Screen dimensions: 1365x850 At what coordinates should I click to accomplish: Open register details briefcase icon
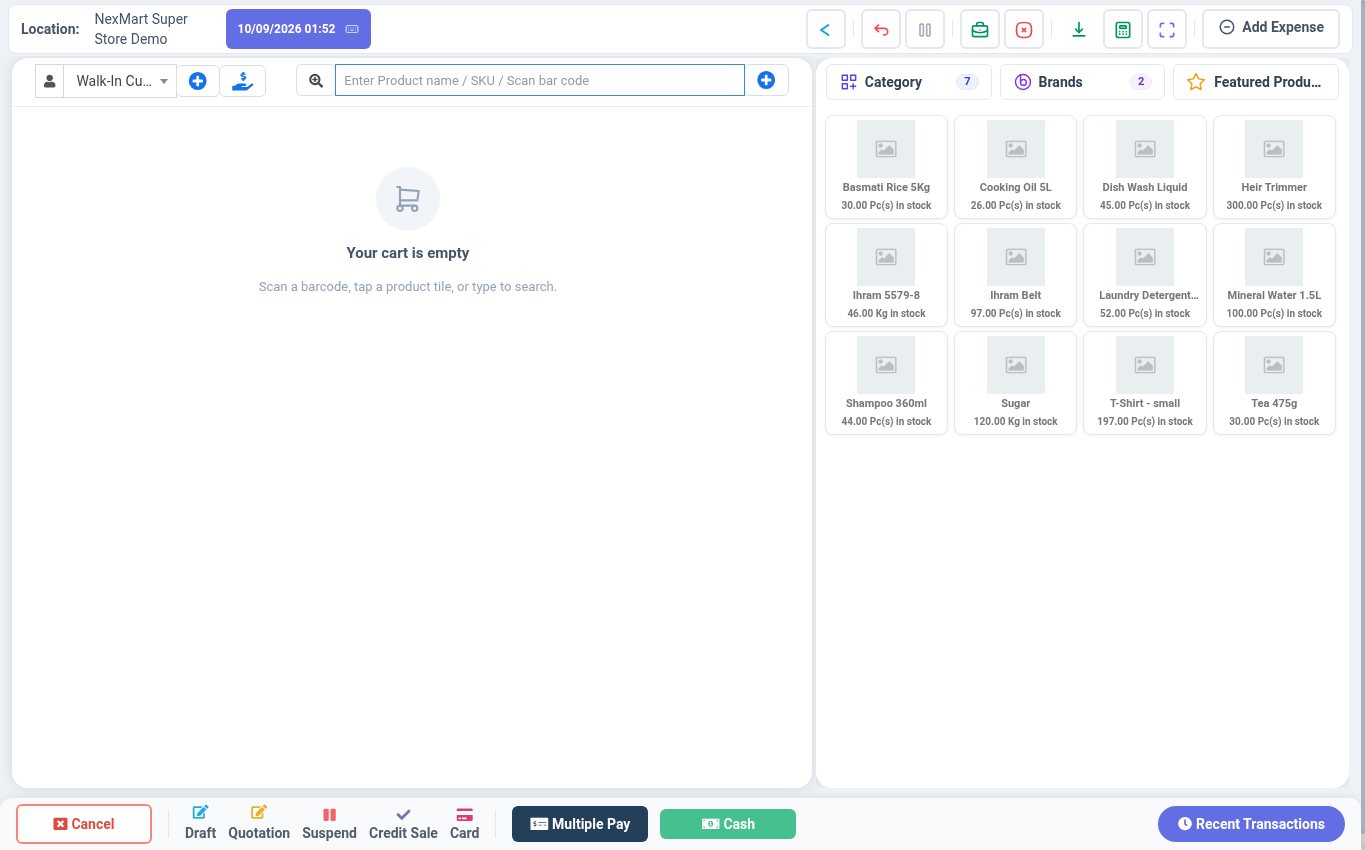click(x=980, y=29)
